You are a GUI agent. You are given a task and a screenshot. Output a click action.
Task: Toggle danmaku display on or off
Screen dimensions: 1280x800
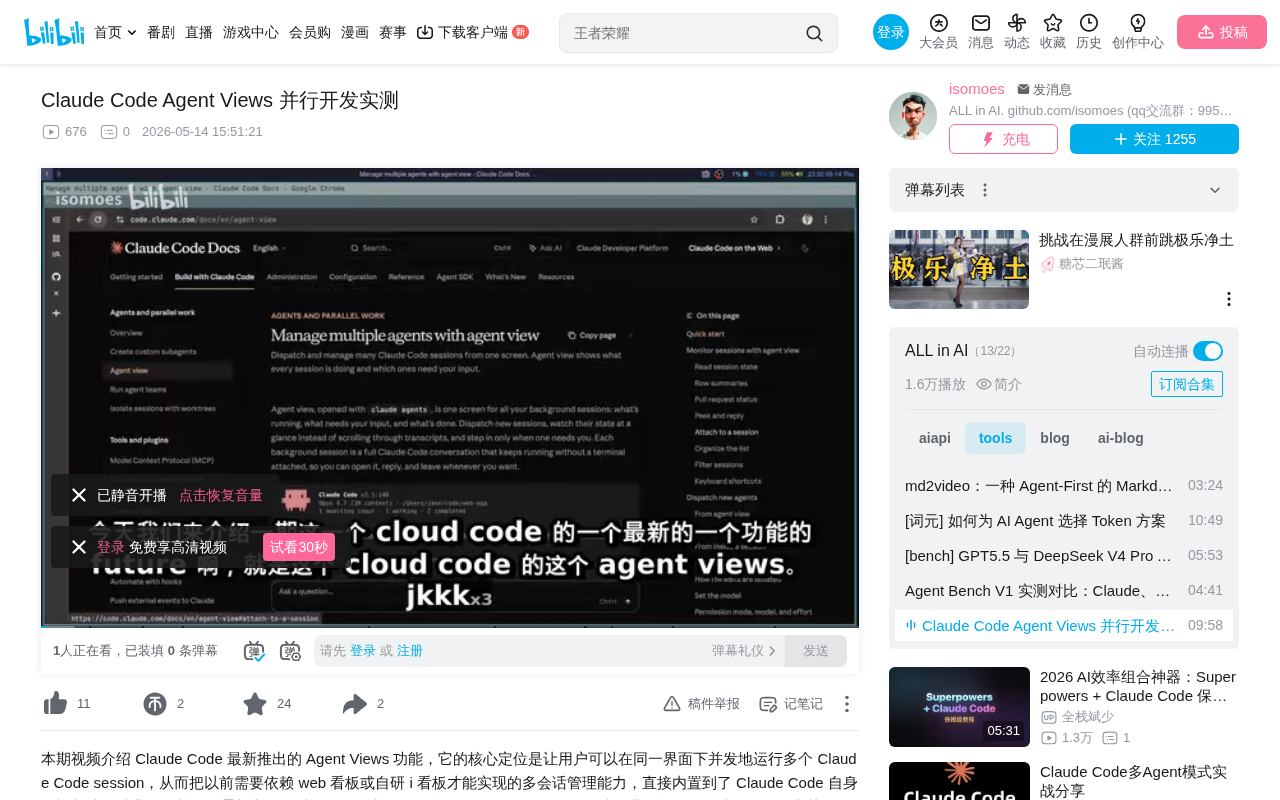pos(254,651)
